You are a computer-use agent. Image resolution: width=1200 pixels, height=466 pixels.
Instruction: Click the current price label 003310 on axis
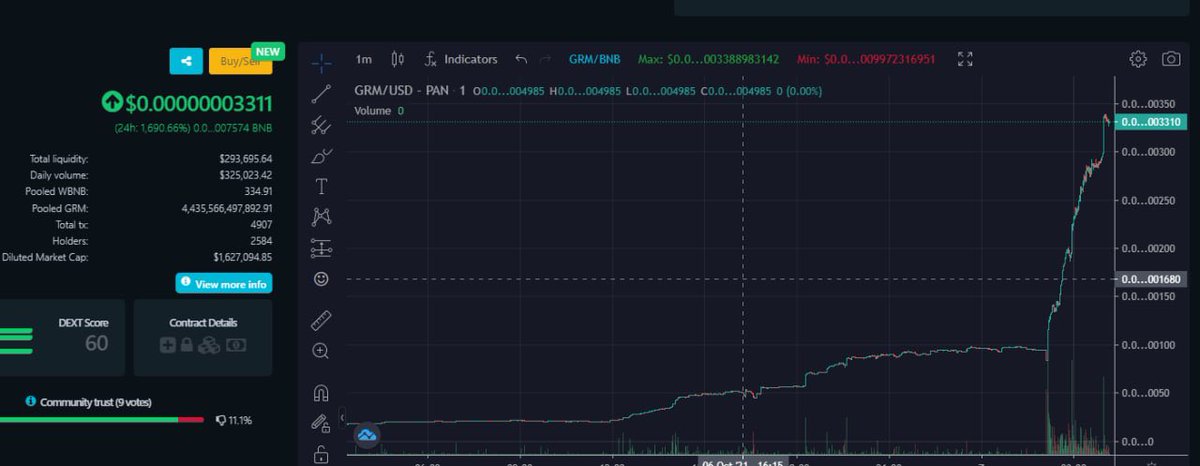click(x=1151, y=122)
